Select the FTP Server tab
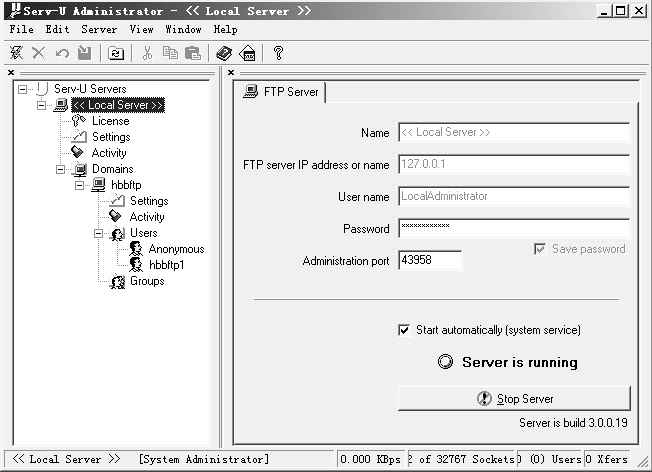This screenshot has width=652, height=472. [x=282, y=92]
